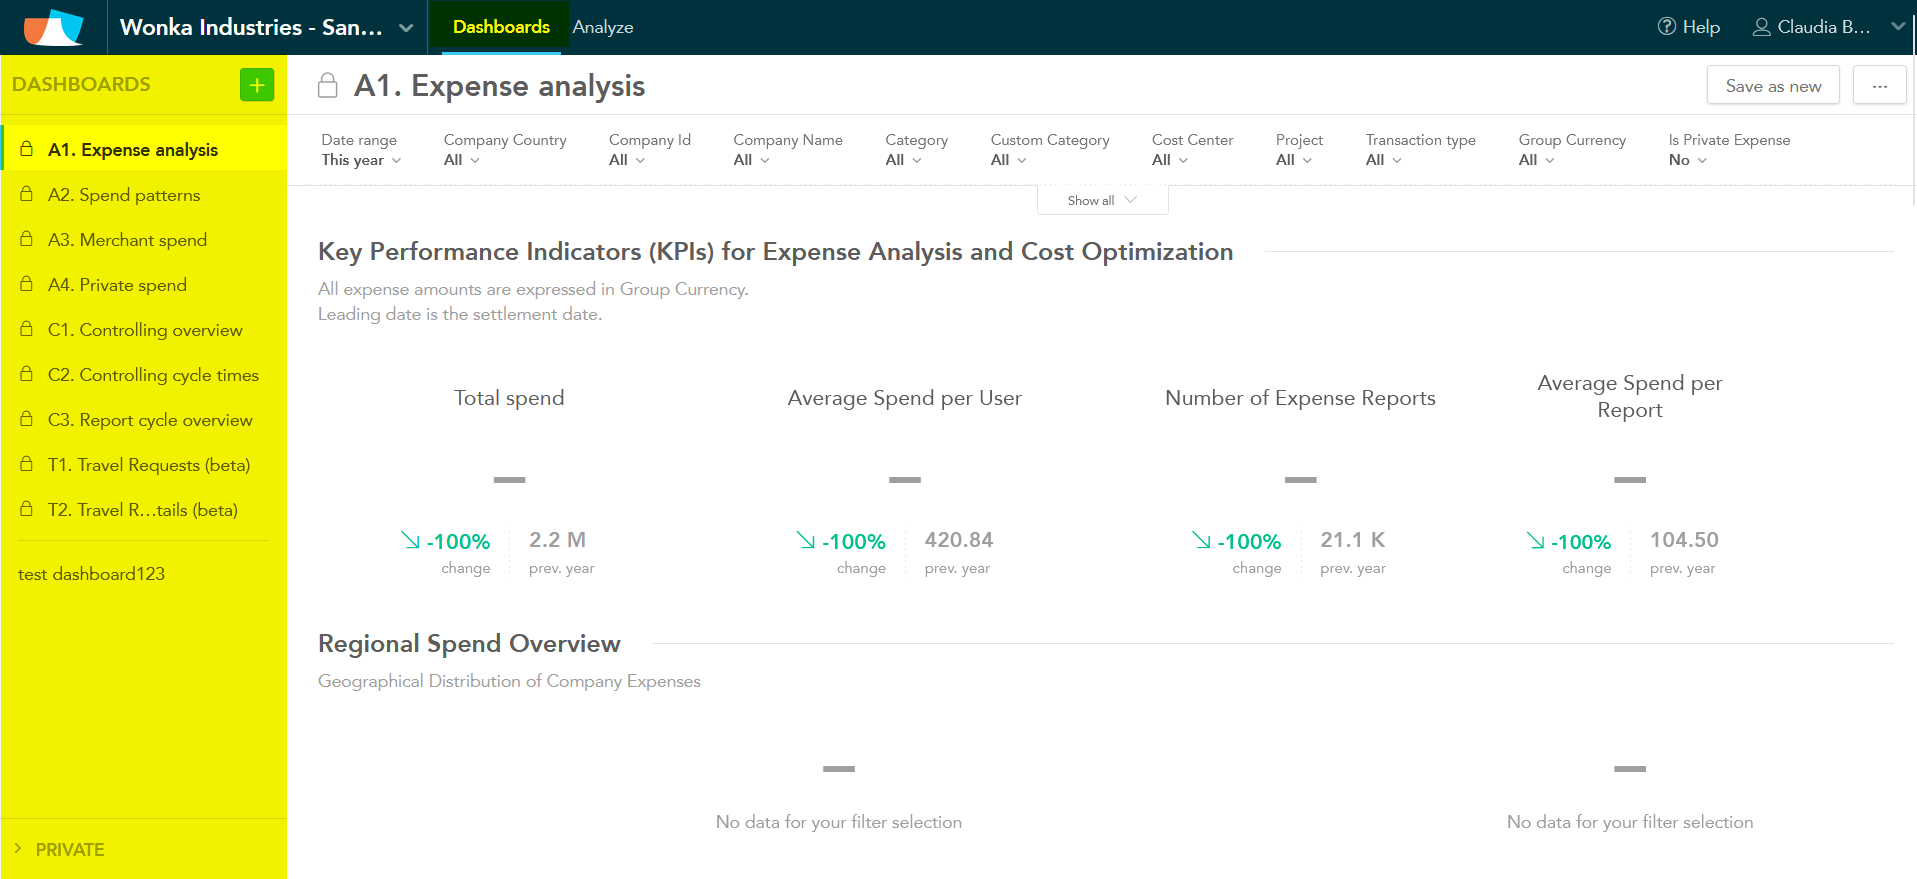
Task: Click the green plus add dashboard icon
Action: (257, 85)
